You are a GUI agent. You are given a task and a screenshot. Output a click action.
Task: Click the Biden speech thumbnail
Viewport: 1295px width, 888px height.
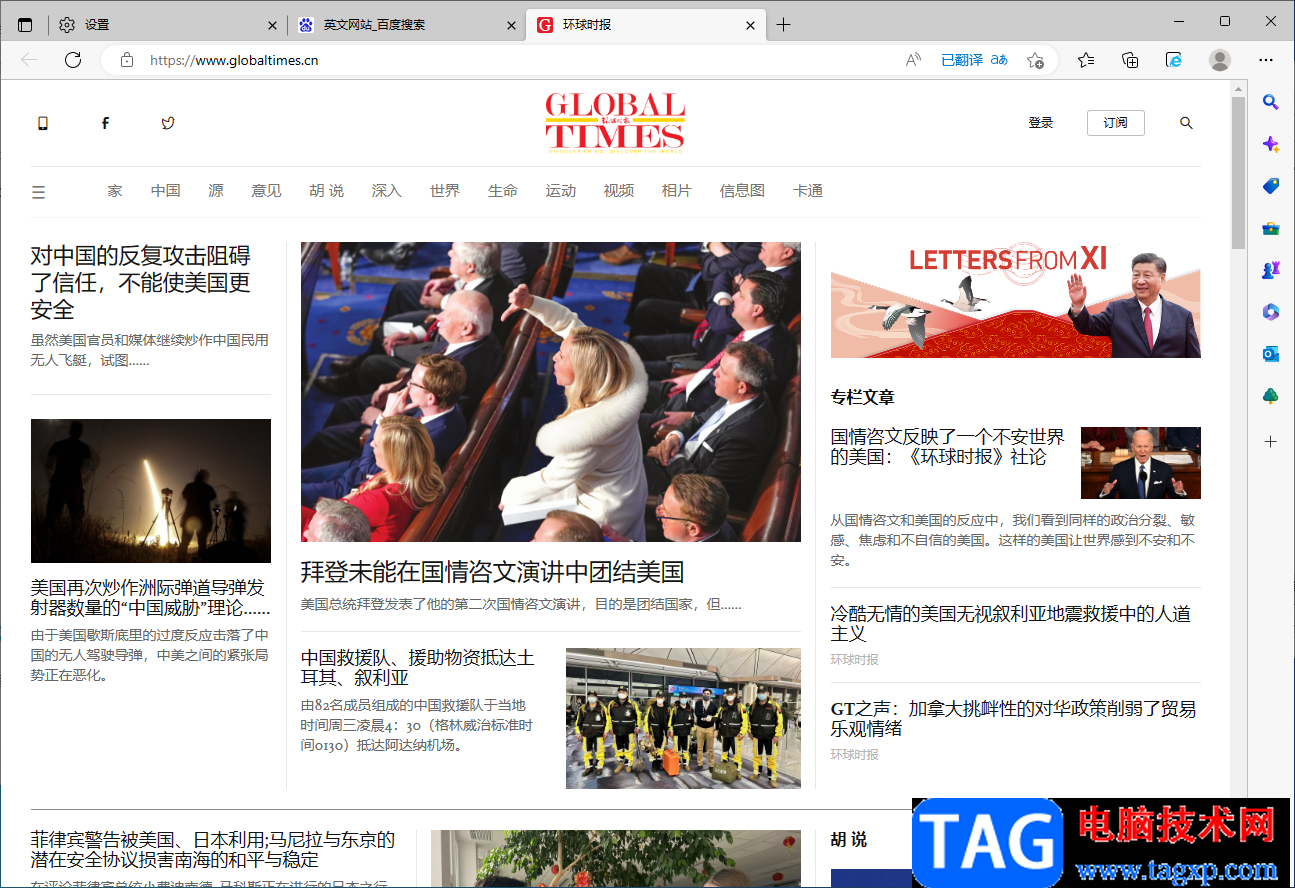coord(1141,463)
